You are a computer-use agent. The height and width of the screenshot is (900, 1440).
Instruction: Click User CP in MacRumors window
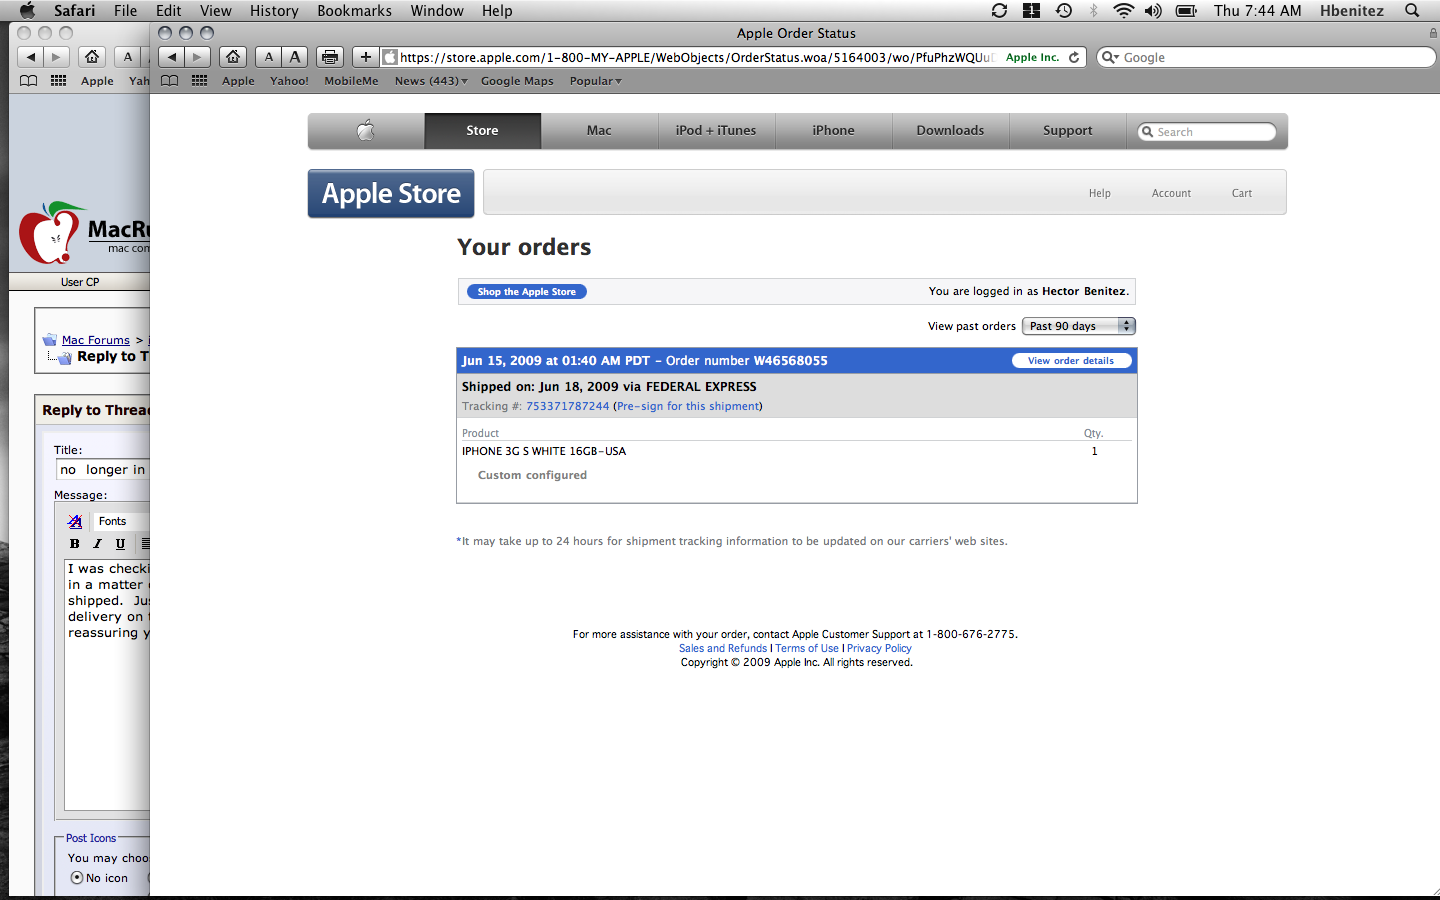tap(80, 282)
